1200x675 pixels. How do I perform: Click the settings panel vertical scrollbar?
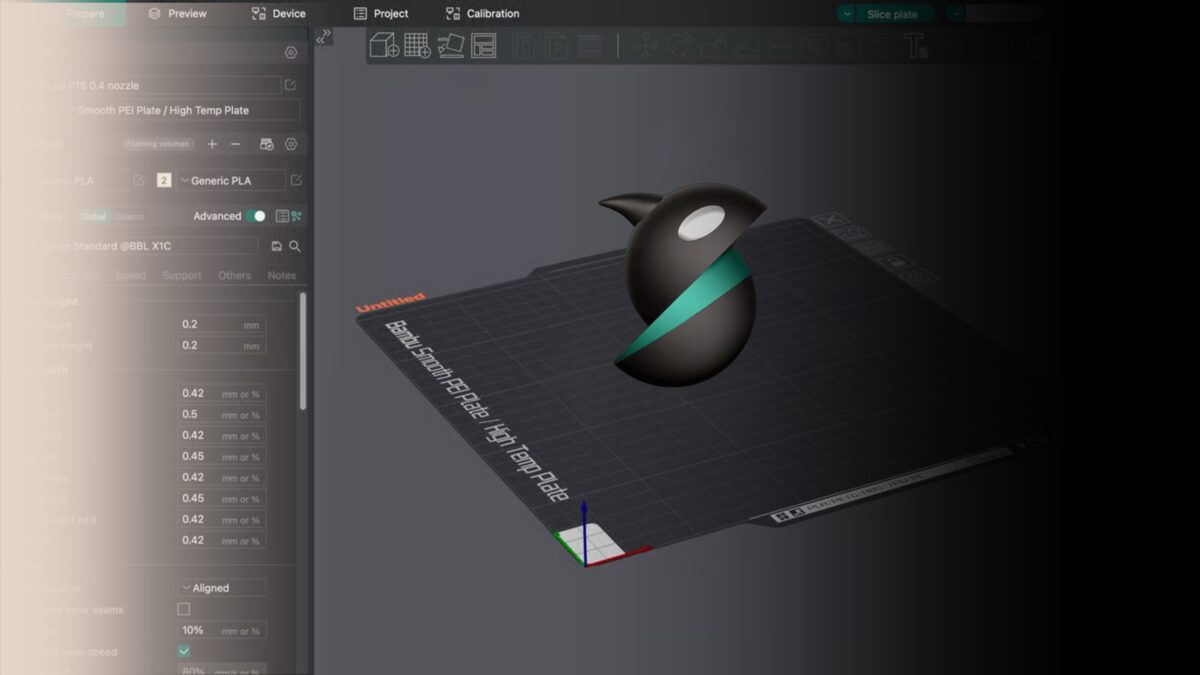click(303, 350)
